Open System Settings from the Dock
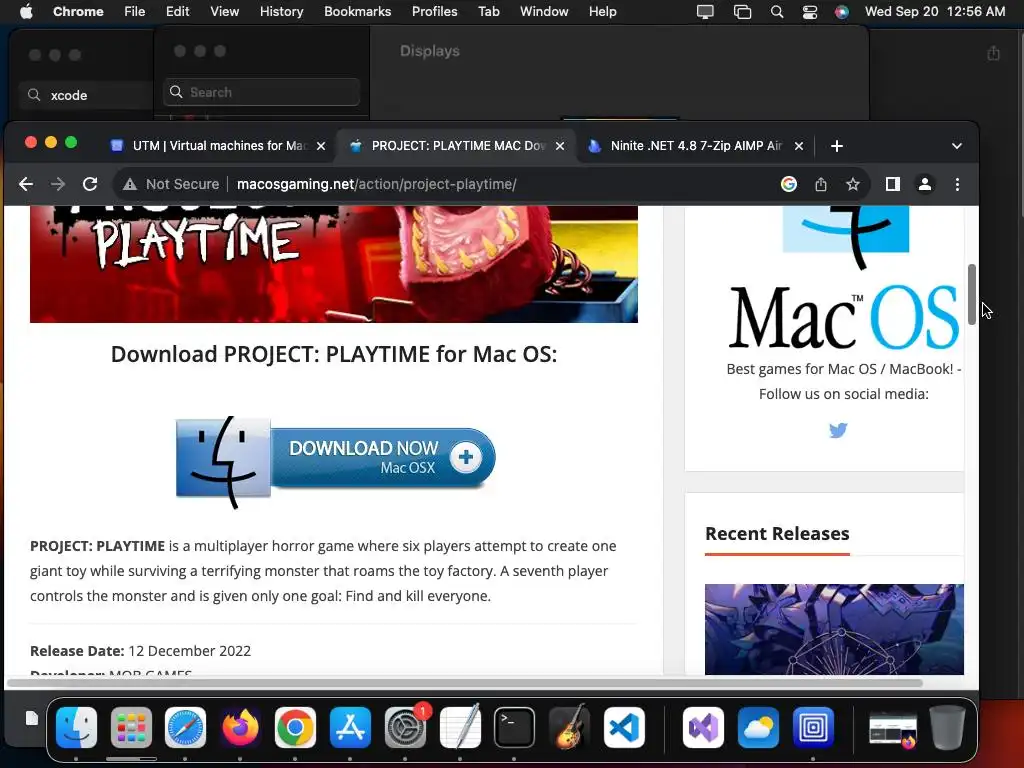 (405, 728)
